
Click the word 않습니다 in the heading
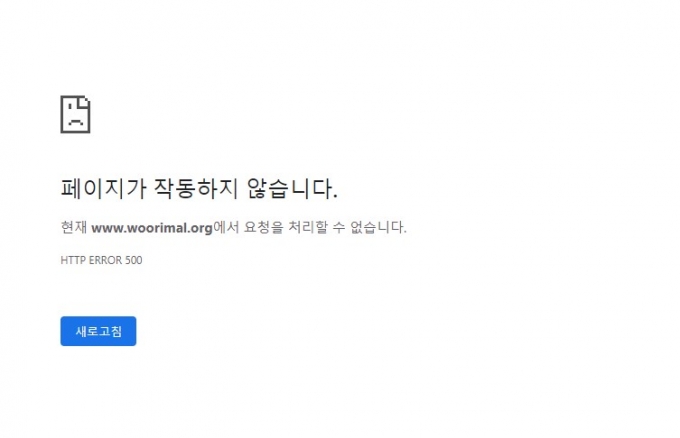pos(289,189)
